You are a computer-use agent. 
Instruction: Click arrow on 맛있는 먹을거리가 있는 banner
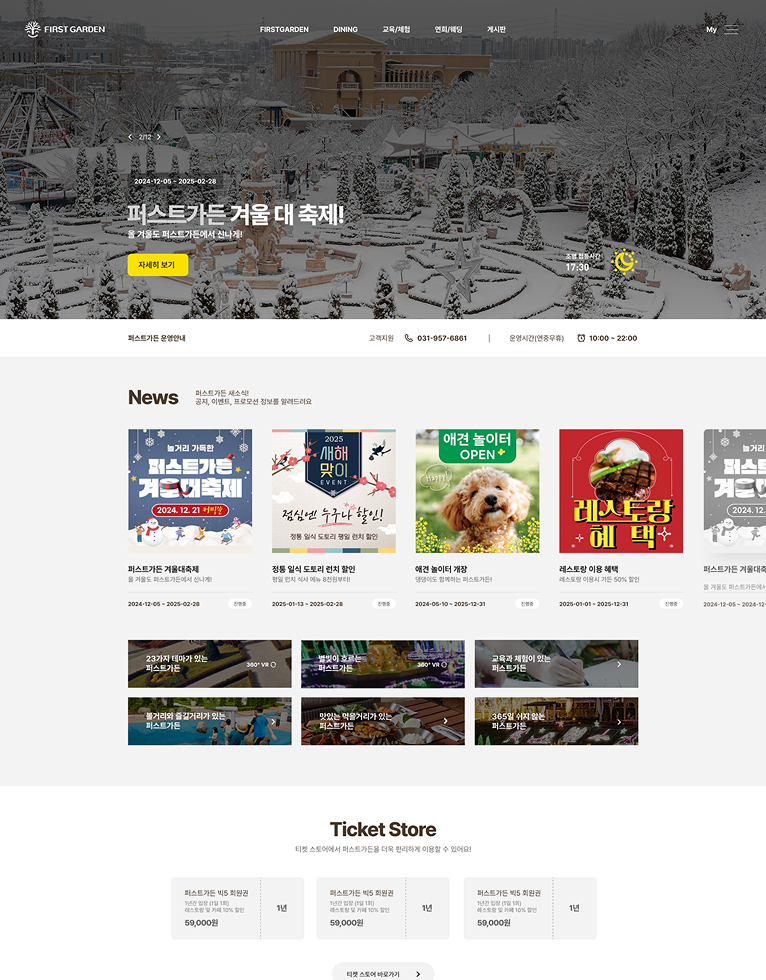[445, 721]
